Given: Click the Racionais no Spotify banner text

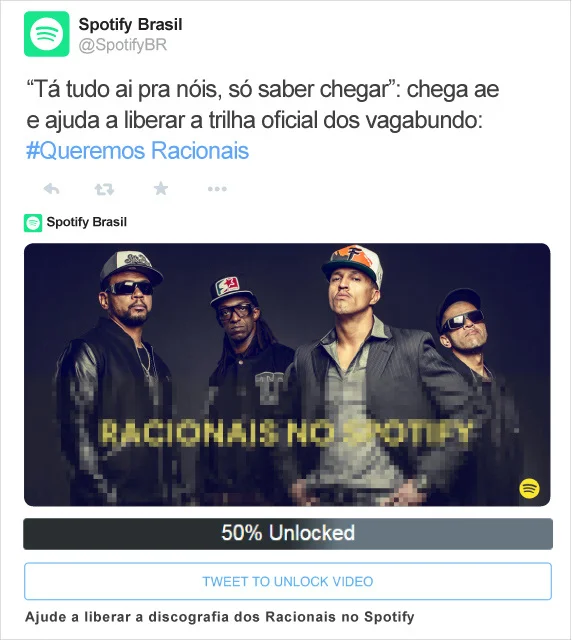Looking at the screenshot, I should coord(286,432).
